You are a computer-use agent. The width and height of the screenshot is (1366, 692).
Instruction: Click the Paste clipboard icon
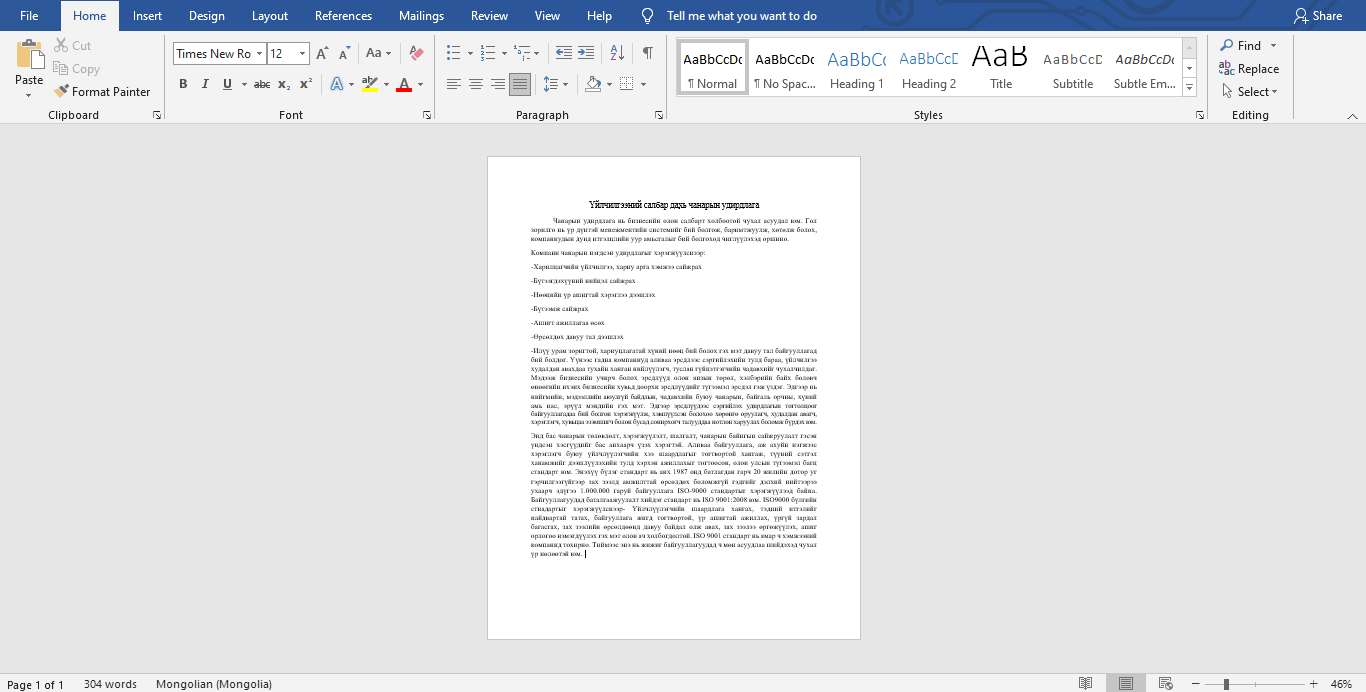click(29, 54)
